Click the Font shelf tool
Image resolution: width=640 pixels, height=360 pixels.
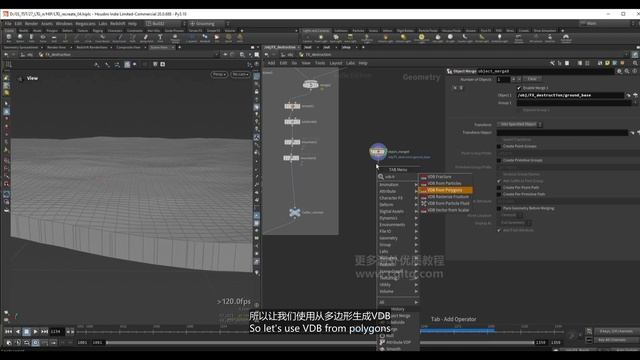160,38
